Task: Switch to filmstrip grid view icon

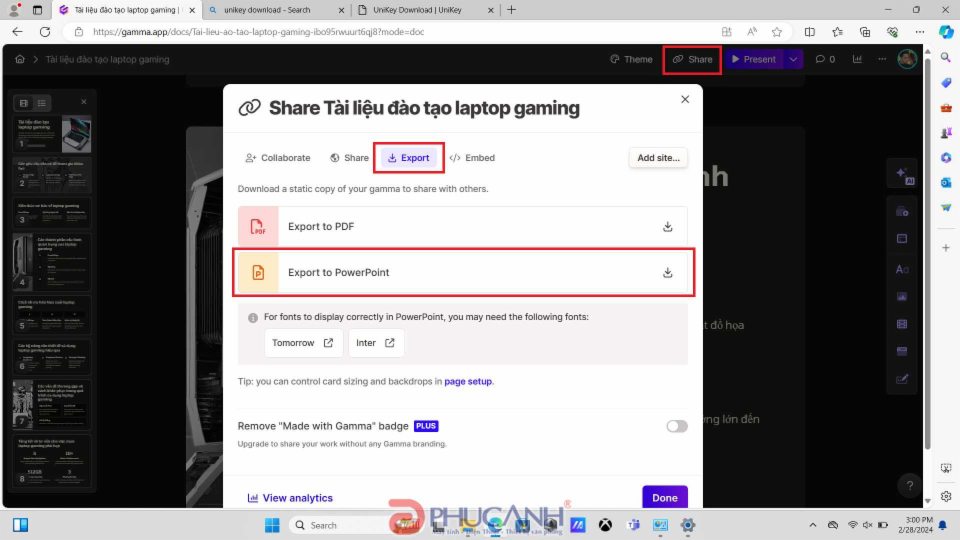Action: tap(24, 103)
